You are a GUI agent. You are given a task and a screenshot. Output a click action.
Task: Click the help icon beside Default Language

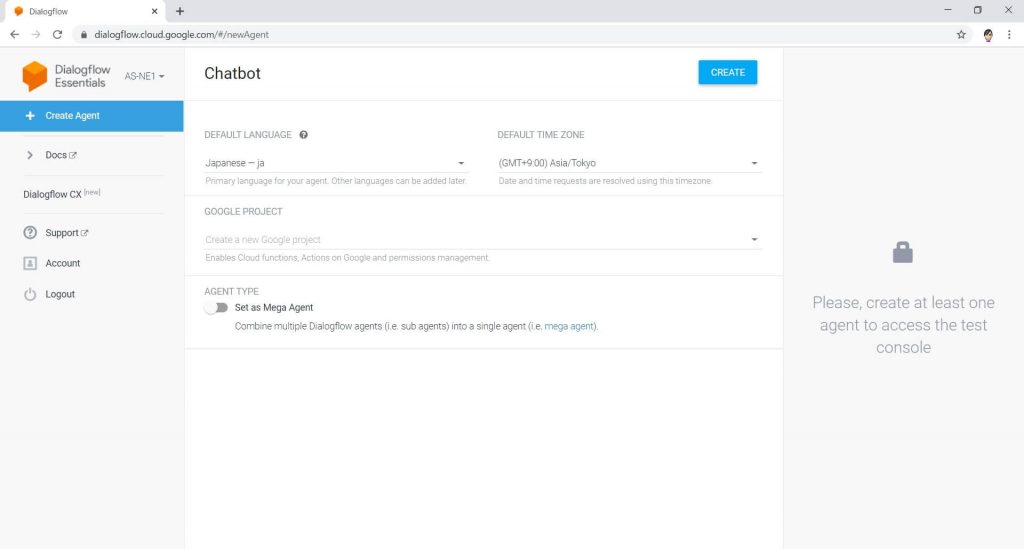tap(304, 134)
